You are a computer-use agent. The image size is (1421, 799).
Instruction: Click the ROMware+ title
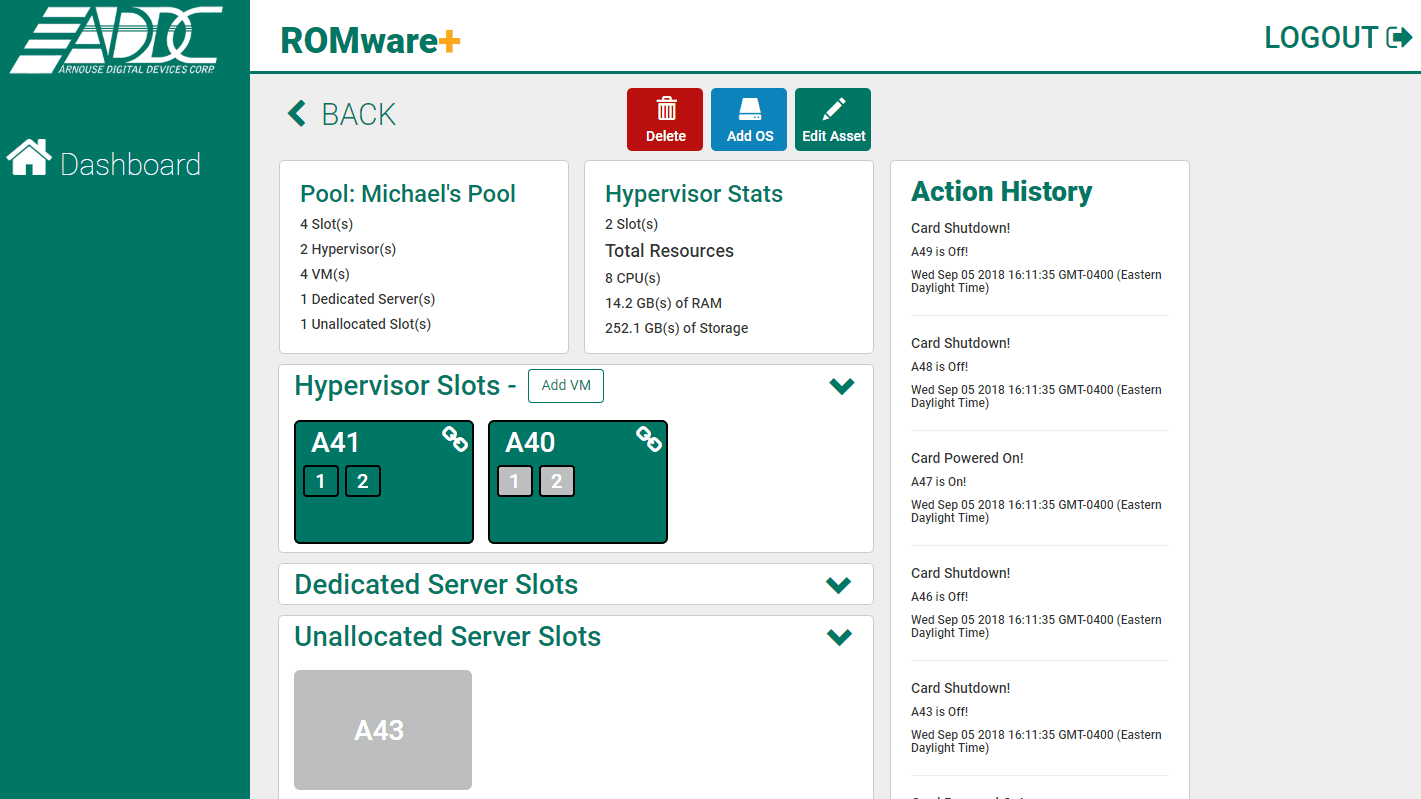pyautogui.click(x=370, y=40)
